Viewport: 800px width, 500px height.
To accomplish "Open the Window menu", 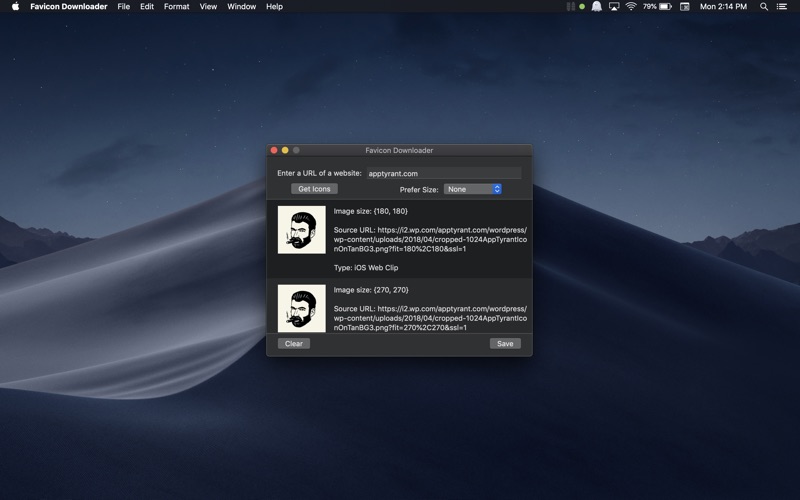I will point(241,7).
